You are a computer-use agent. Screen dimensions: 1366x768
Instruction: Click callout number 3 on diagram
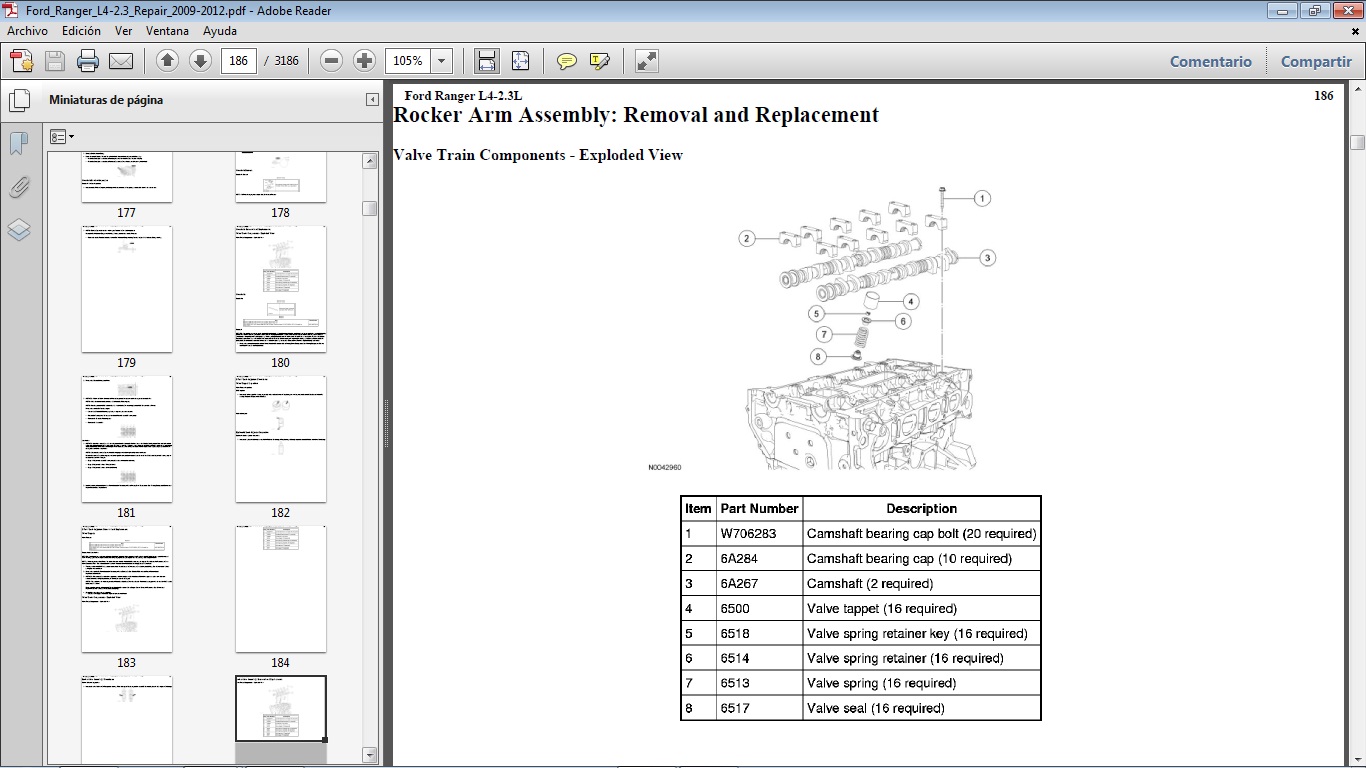click(x=987, y=258)
